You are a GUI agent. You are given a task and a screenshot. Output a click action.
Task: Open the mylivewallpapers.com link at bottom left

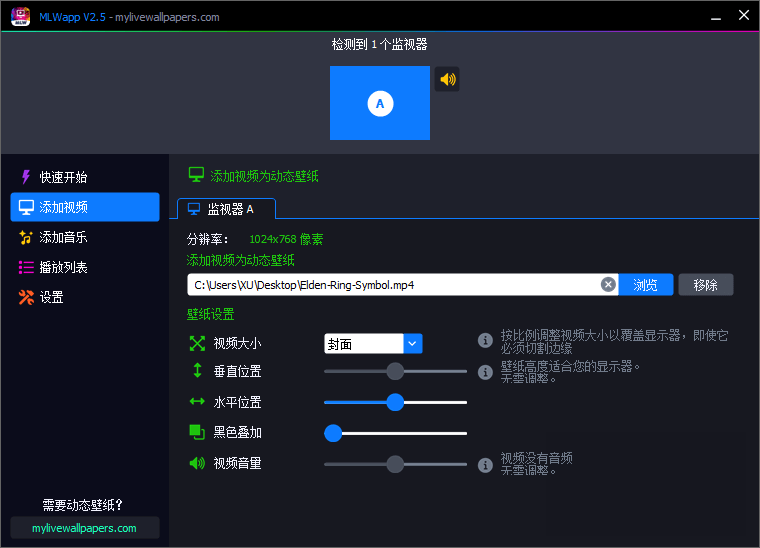coord(85,528)
